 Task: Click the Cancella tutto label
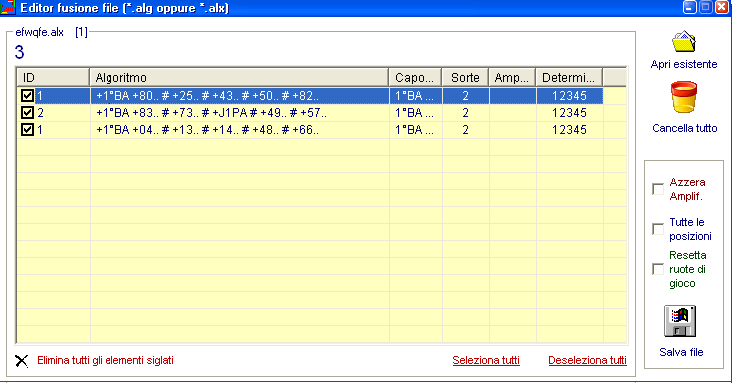pyautogui.click(x=684, y=128)
